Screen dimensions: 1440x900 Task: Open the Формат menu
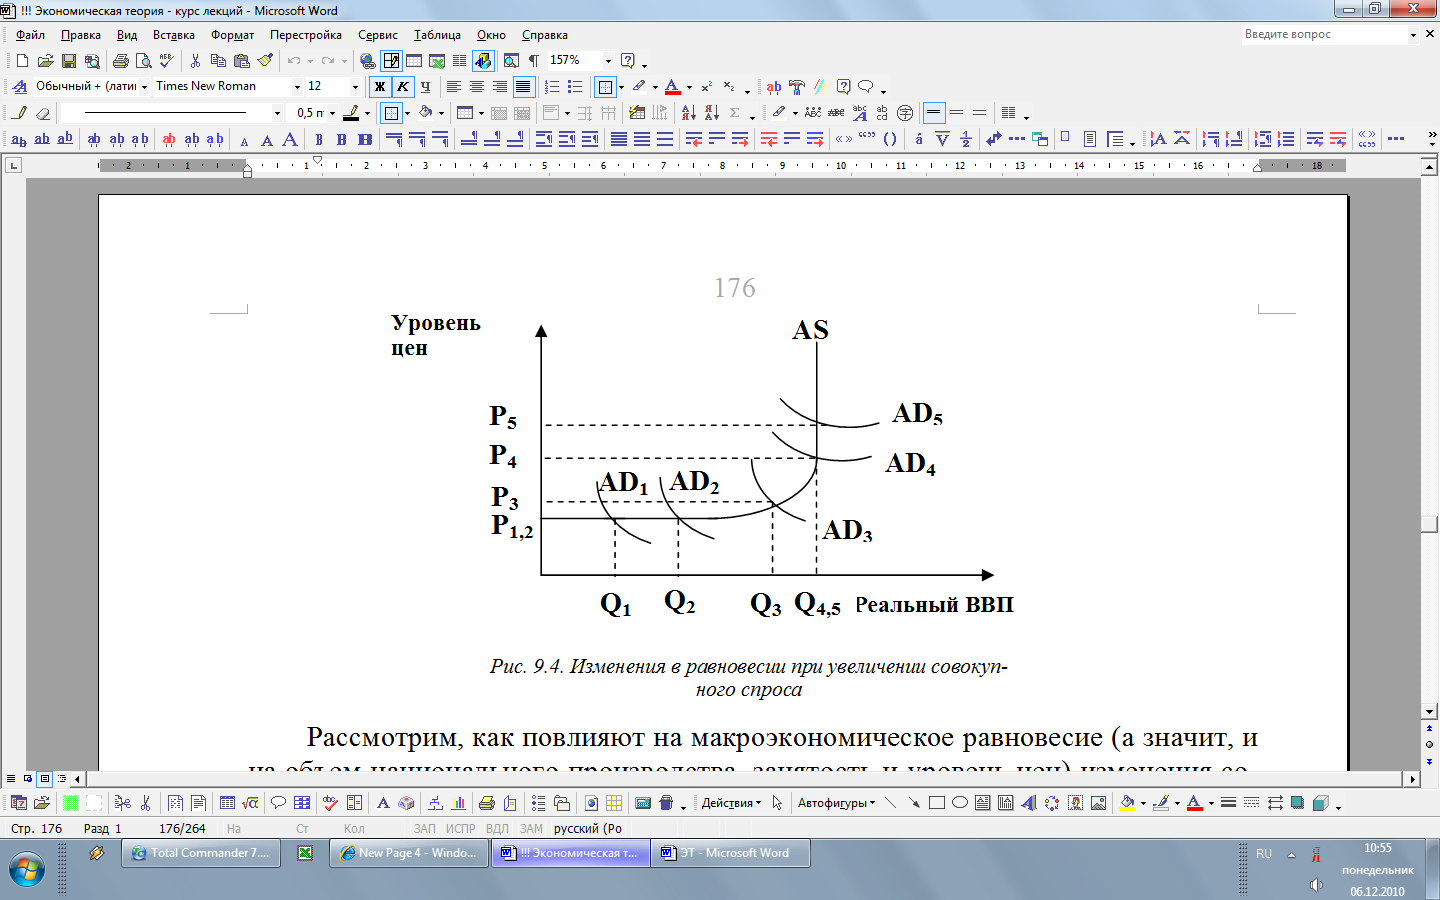233,35
